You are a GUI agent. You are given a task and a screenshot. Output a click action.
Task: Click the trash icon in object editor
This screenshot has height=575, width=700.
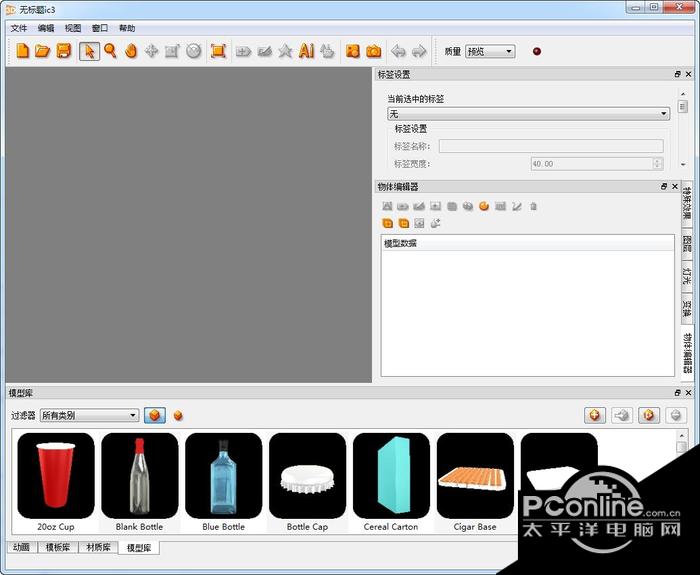[533, 206]
